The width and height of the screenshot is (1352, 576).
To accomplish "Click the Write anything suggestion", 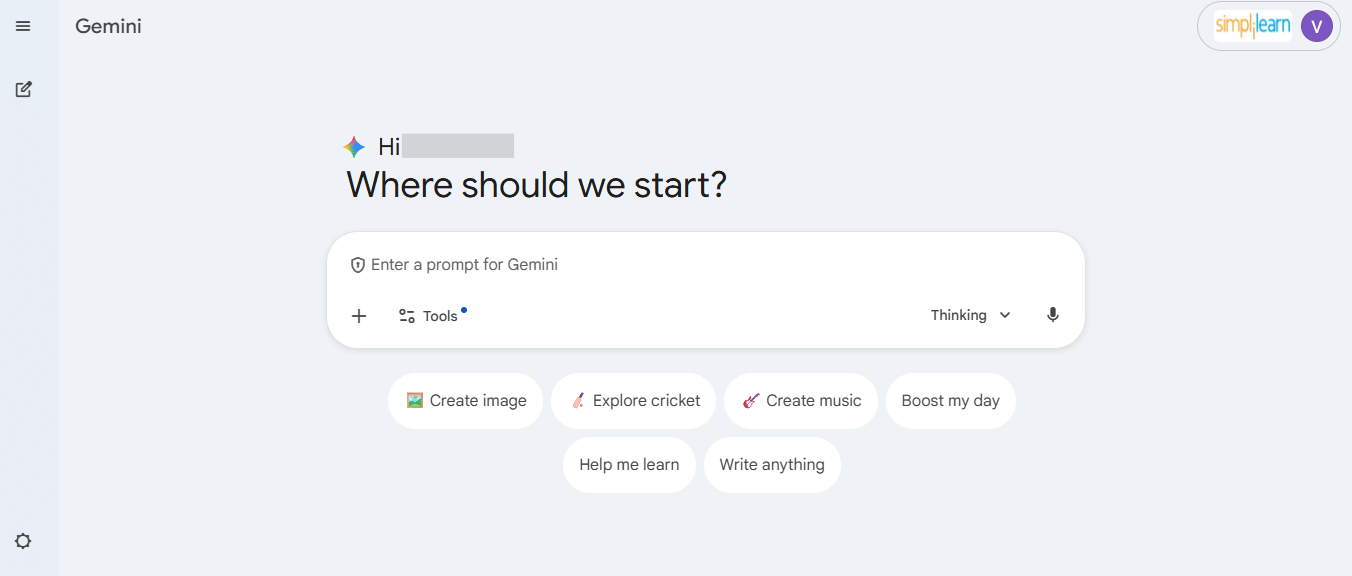I will (x=772, y=464).
